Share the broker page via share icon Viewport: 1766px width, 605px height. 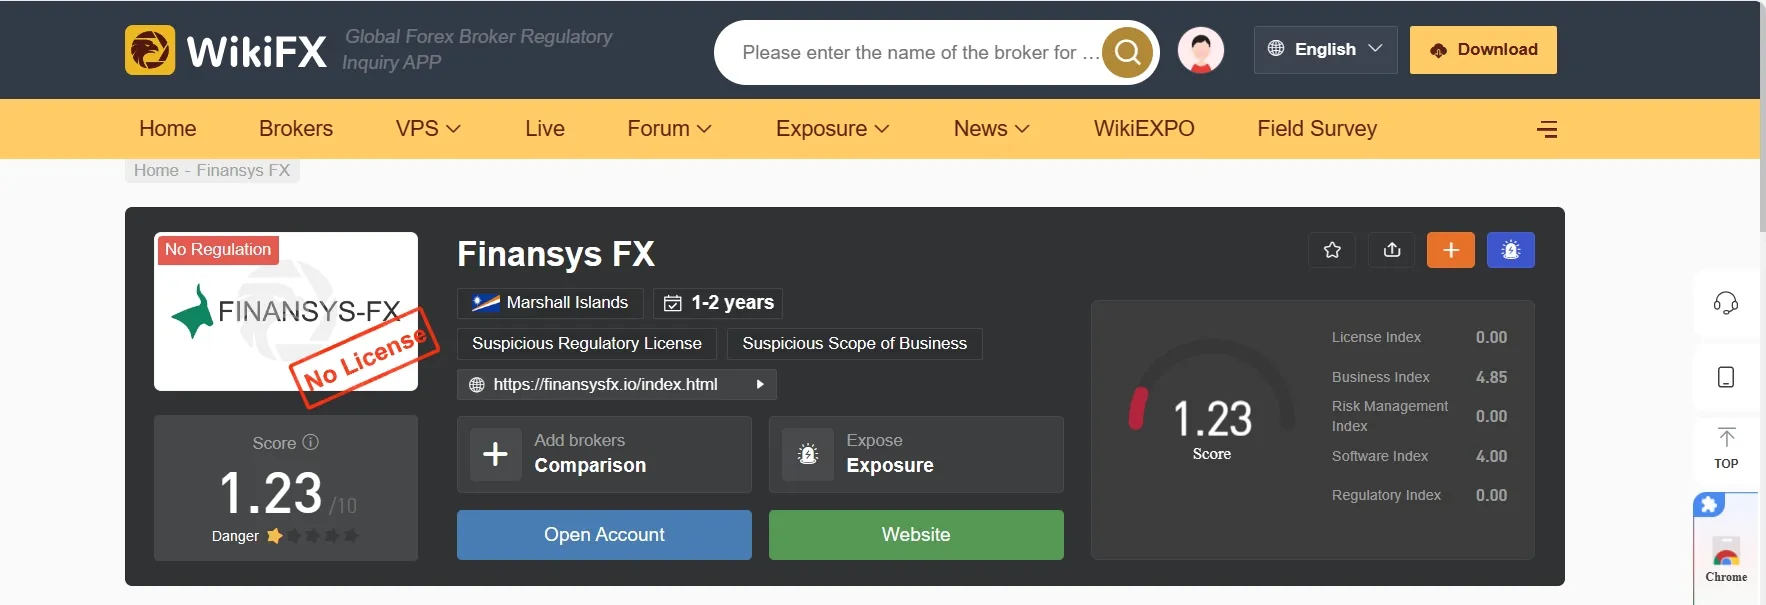(1392, 250)
